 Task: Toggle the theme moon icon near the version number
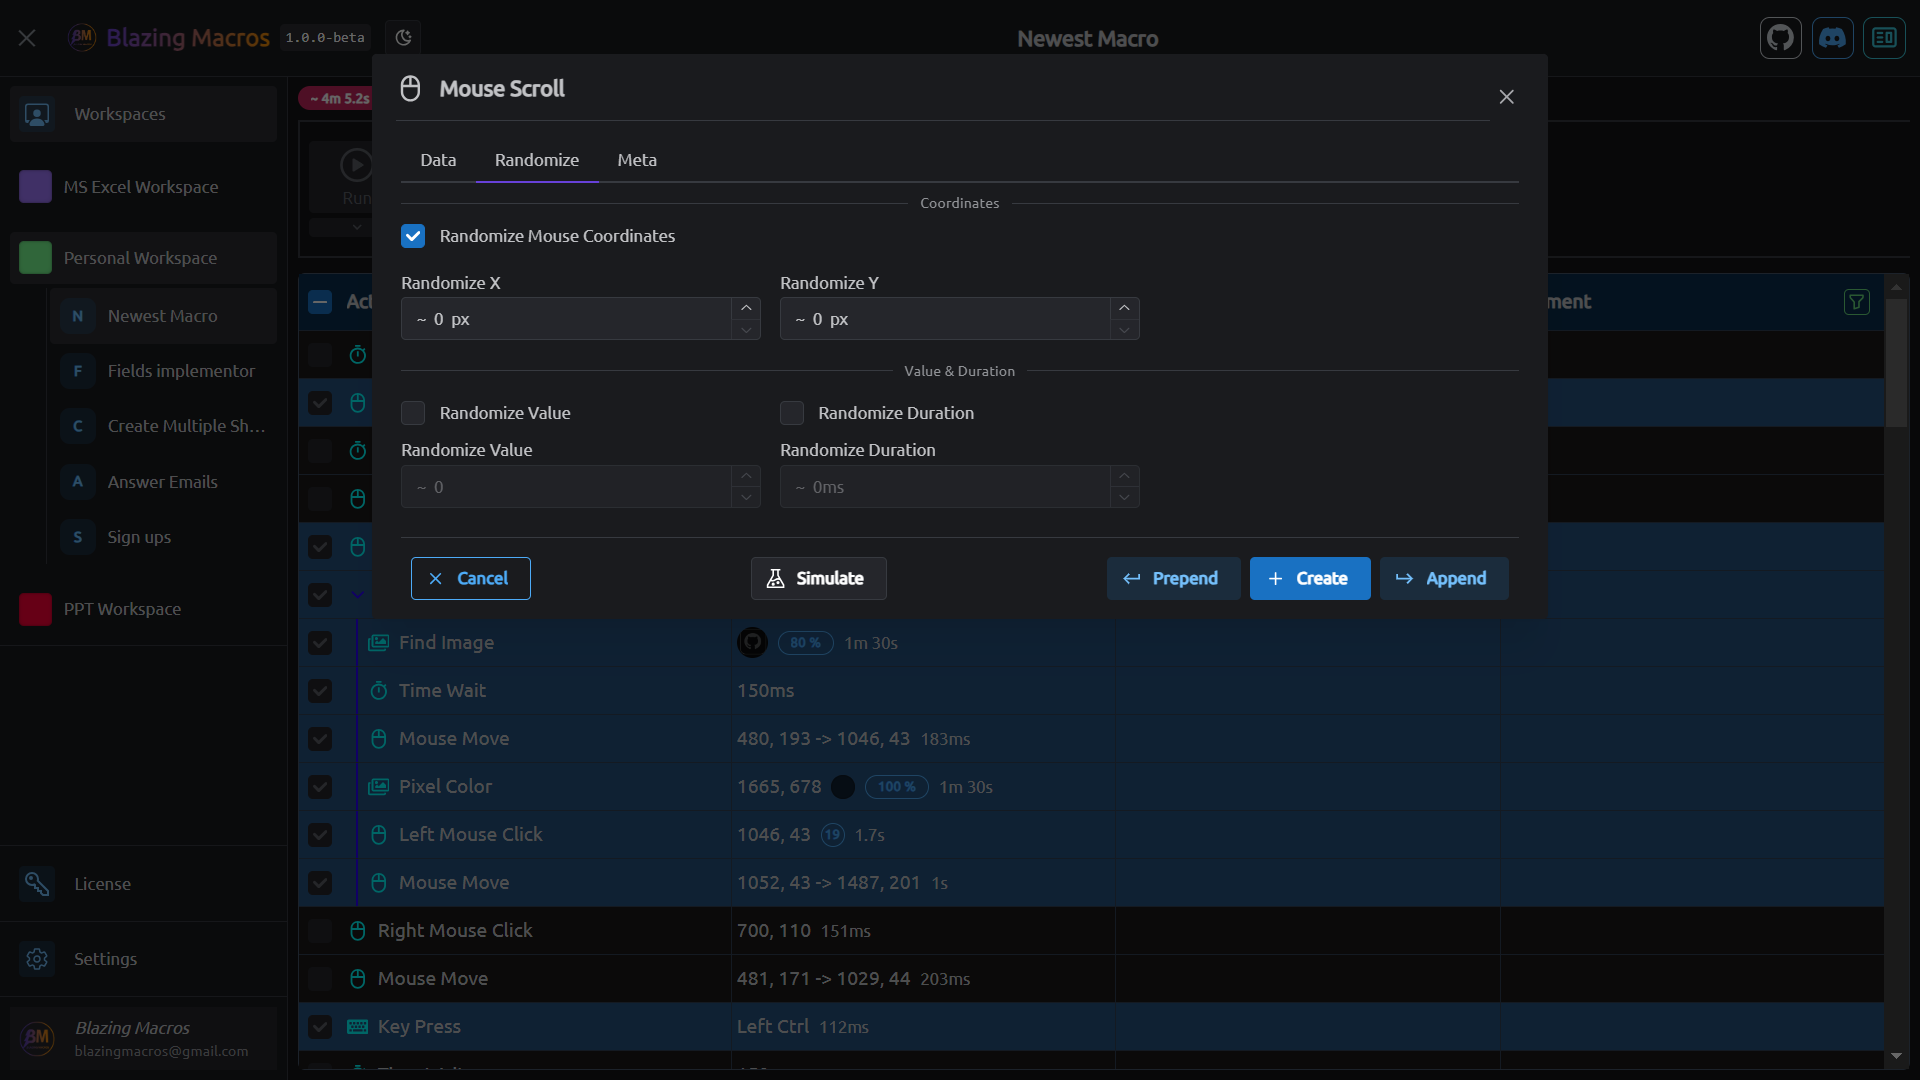403,37
